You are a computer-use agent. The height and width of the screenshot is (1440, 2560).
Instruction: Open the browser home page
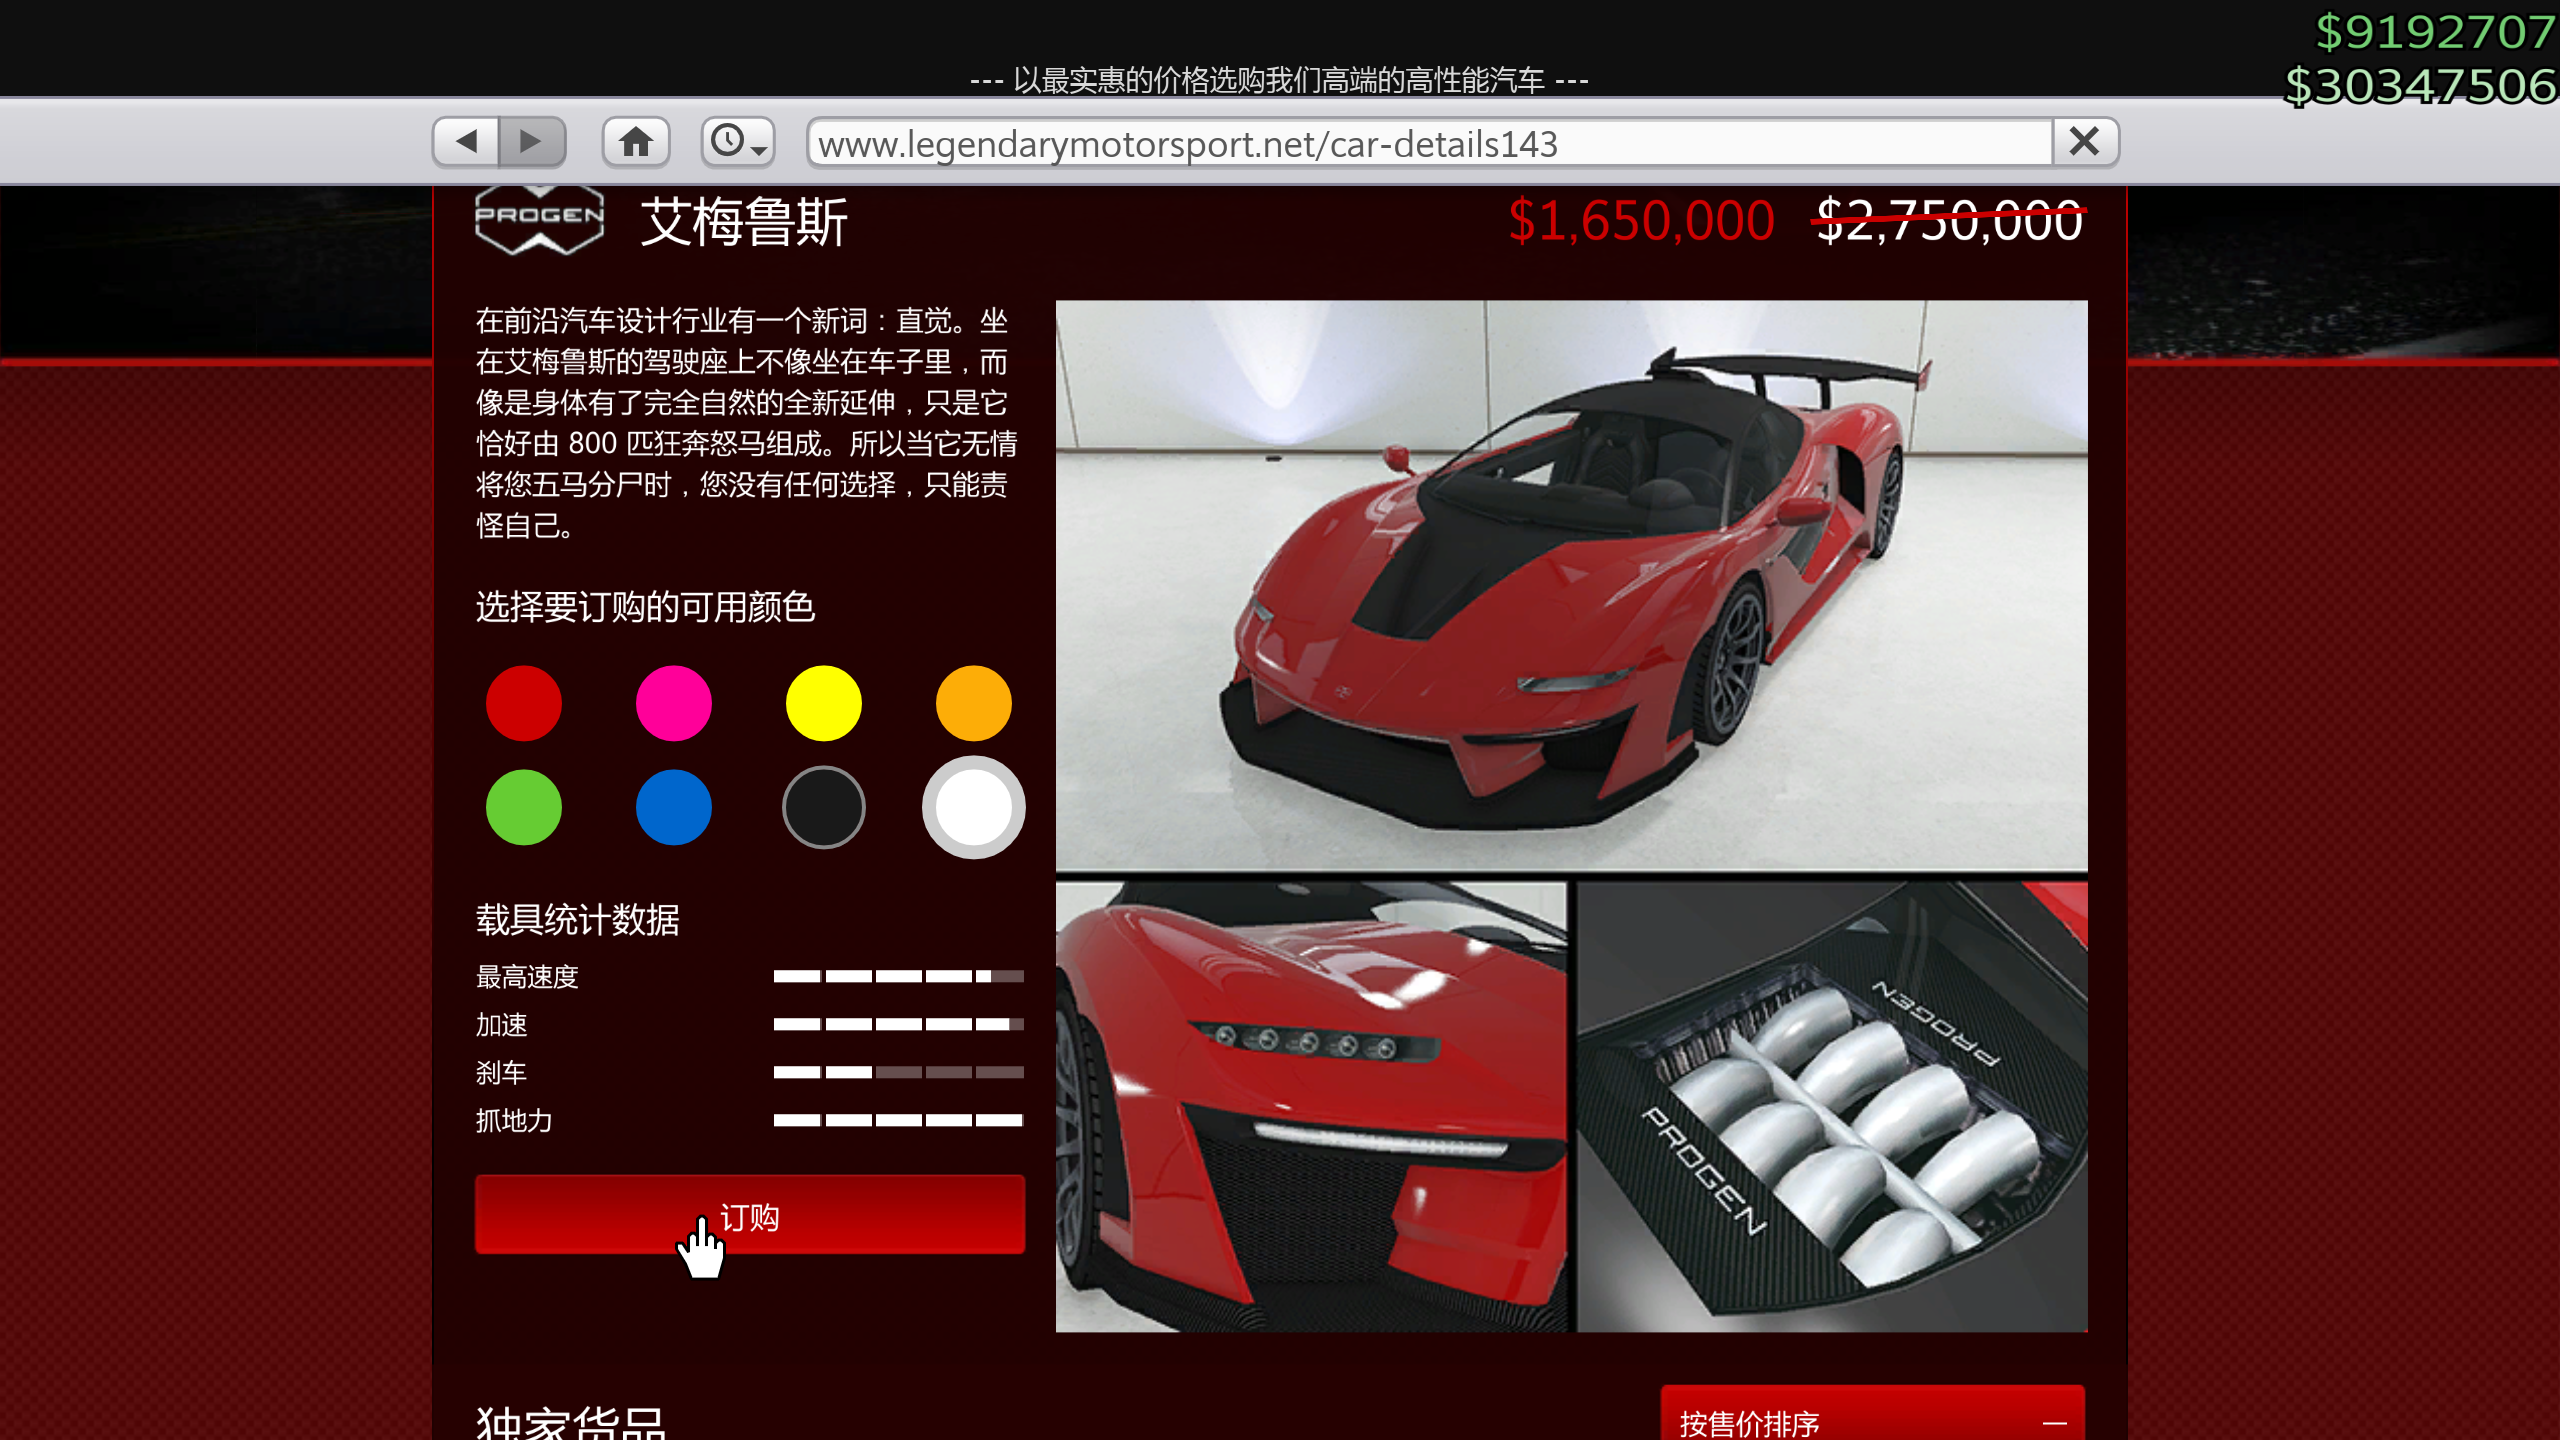click(636, 141)
